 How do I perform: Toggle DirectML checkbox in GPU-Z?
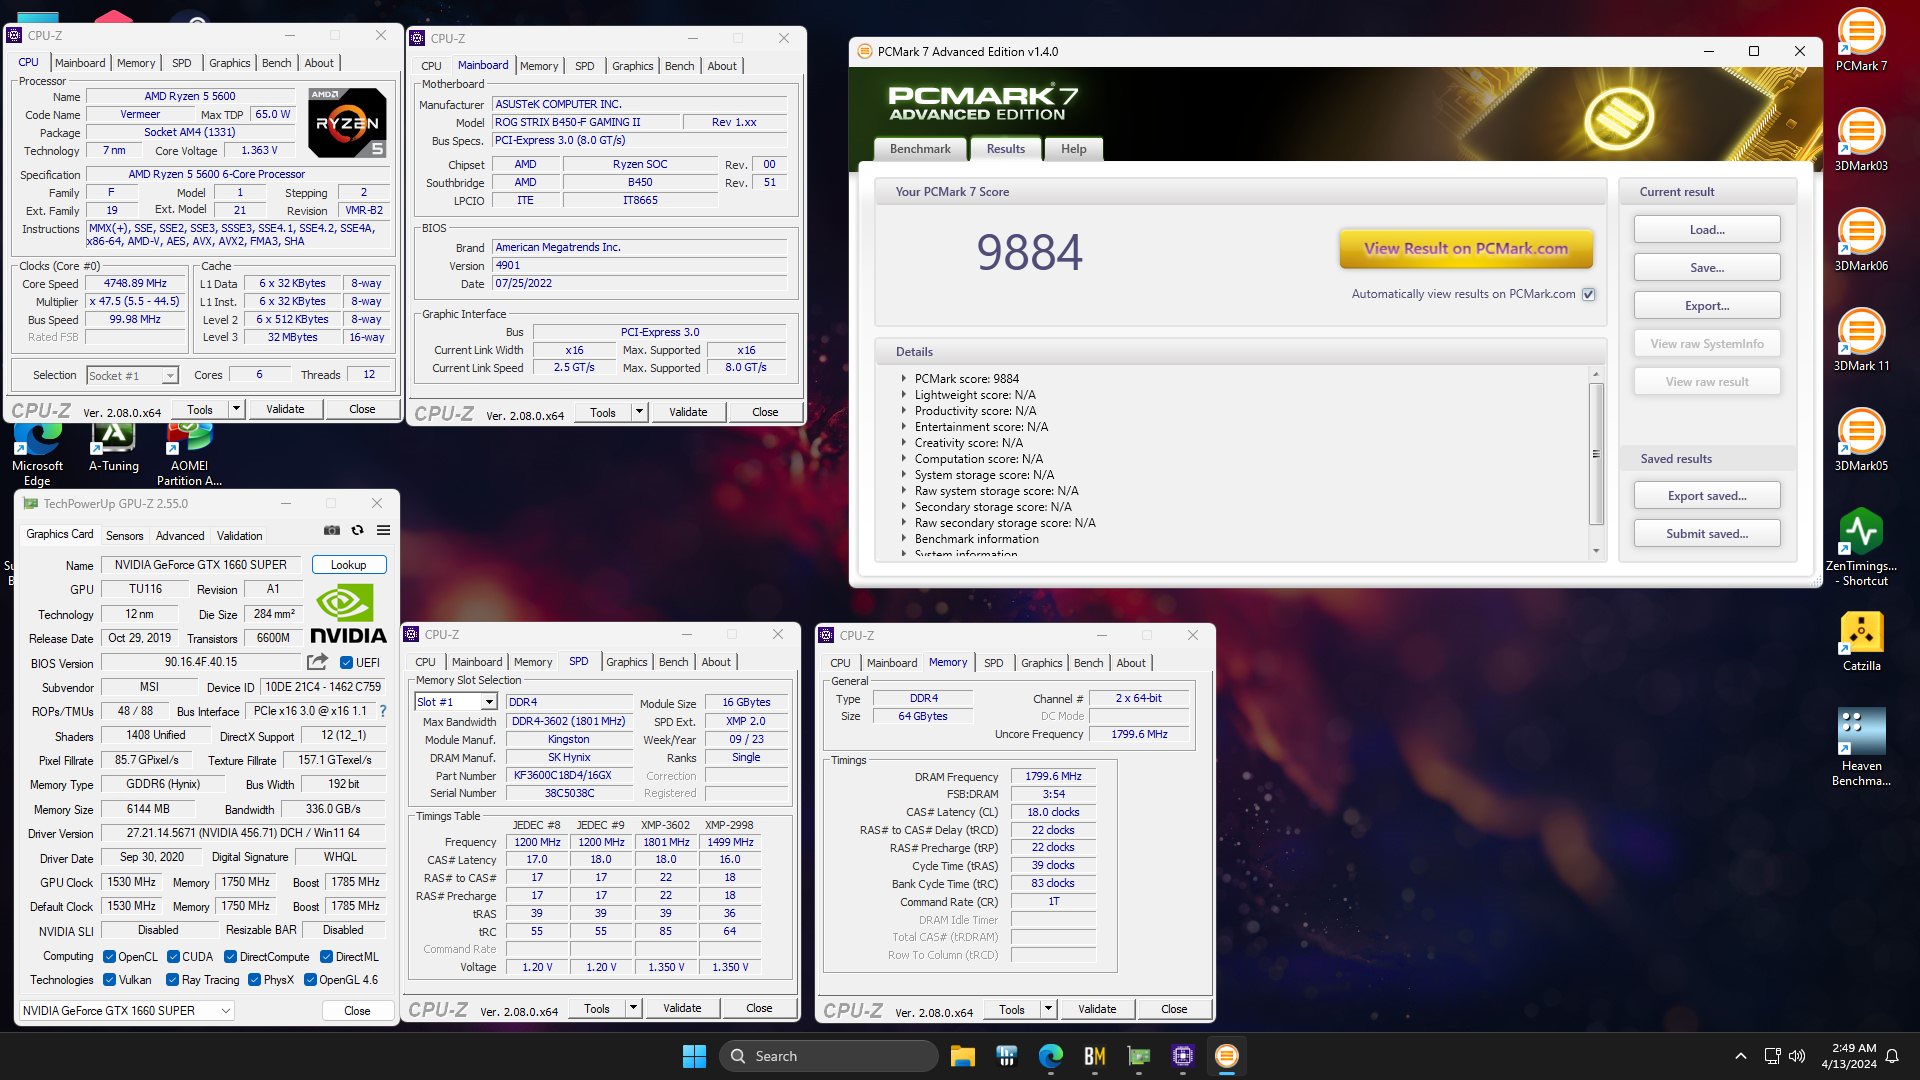[326, 957]
